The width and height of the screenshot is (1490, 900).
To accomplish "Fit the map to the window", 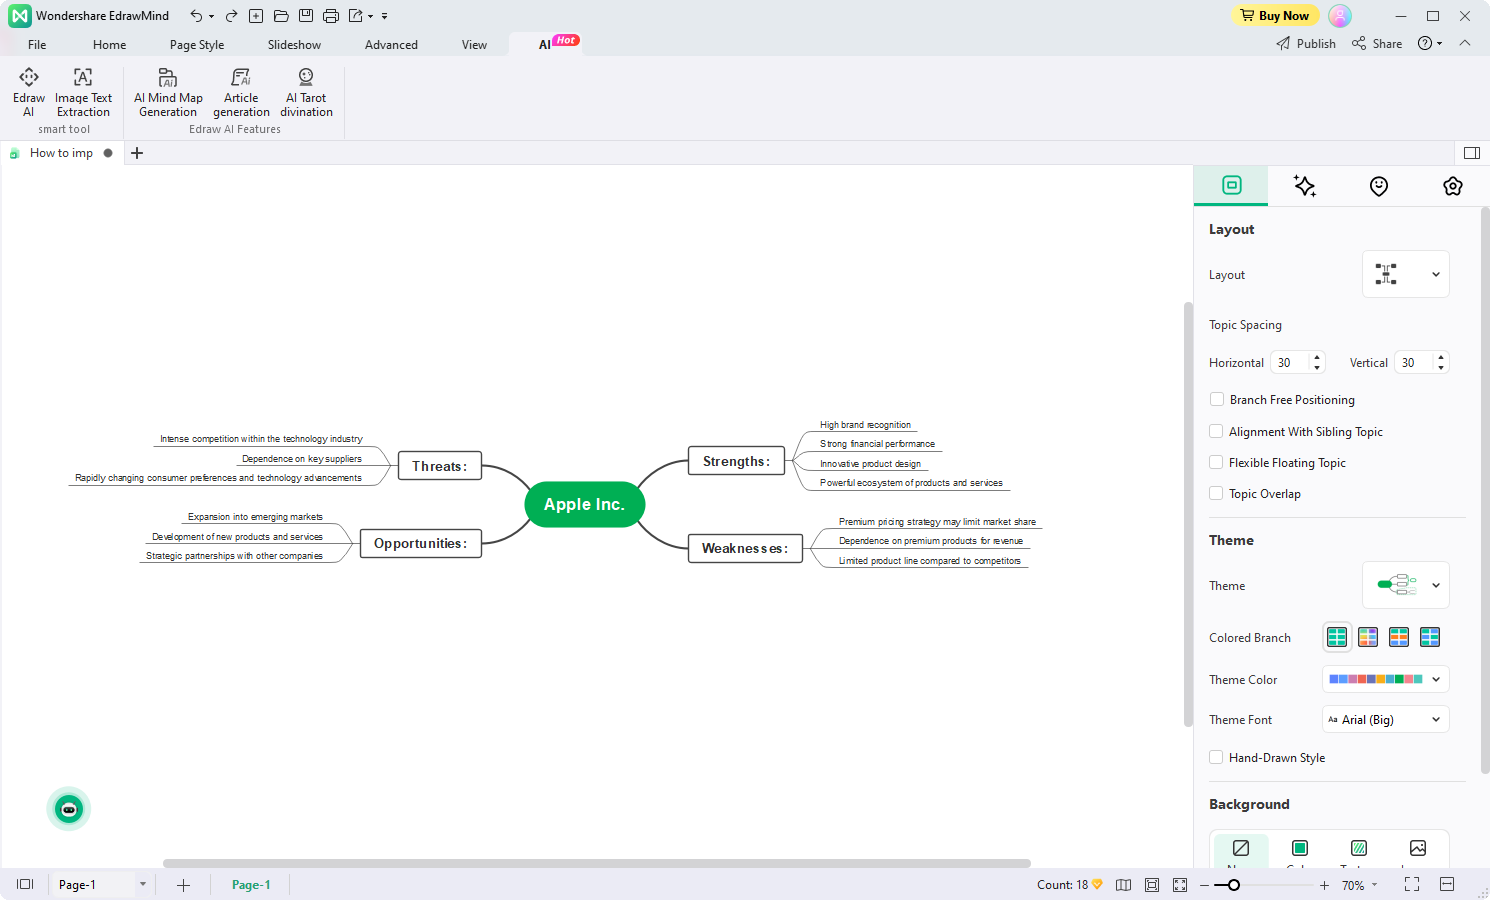I will [1152, 885].
